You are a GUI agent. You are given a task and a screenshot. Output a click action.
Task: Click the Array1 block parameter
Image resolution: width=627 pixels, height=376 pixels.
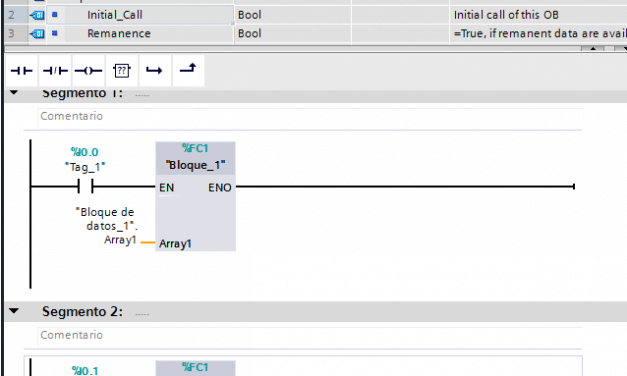[x=175, y=244]
